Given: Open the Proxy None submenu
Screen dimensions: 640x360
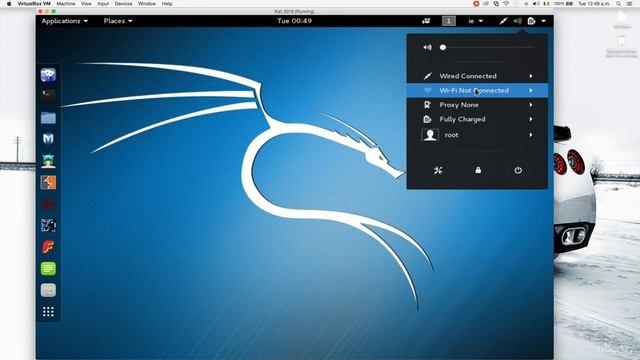Looking at the screenshot, I should tap(477, 105).
